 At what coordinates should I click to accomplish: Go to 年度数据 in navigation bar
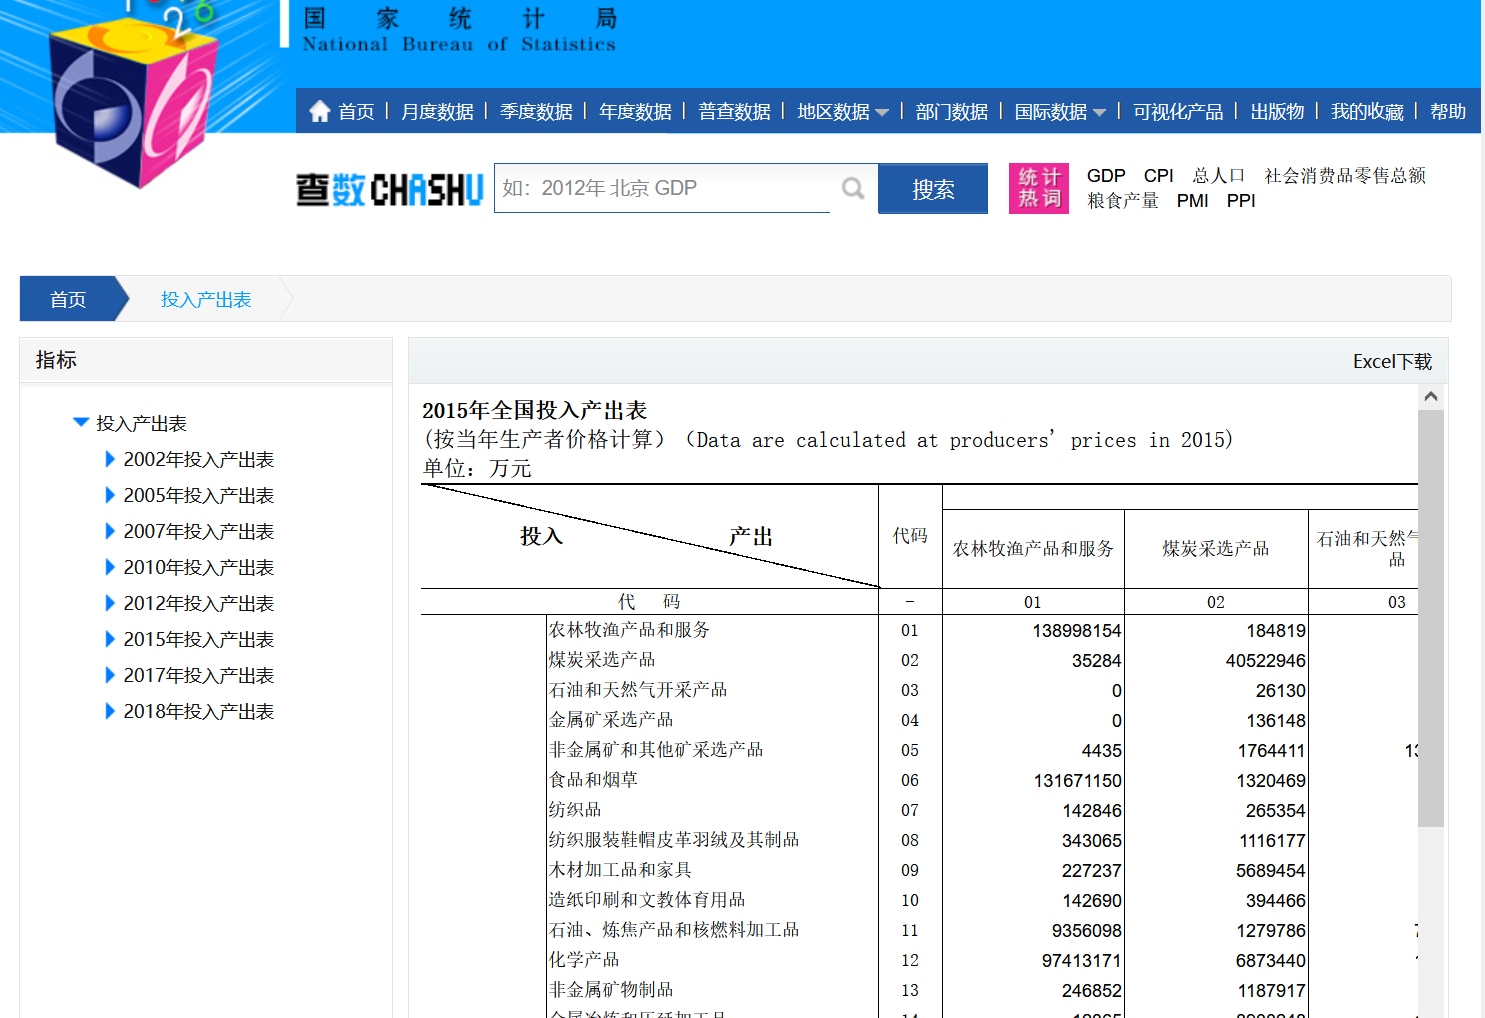click(x=635, y=112)
